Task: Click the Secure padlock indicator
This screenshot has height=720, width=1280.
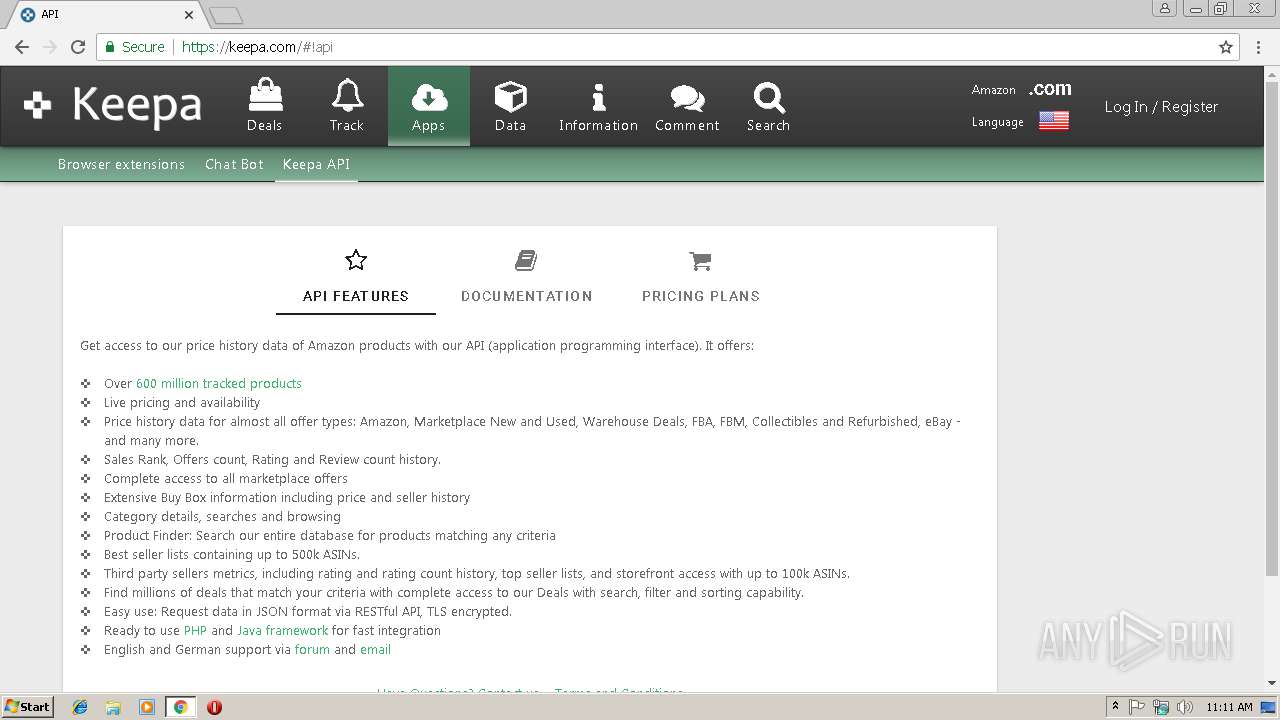Action: tap(133, 47)
